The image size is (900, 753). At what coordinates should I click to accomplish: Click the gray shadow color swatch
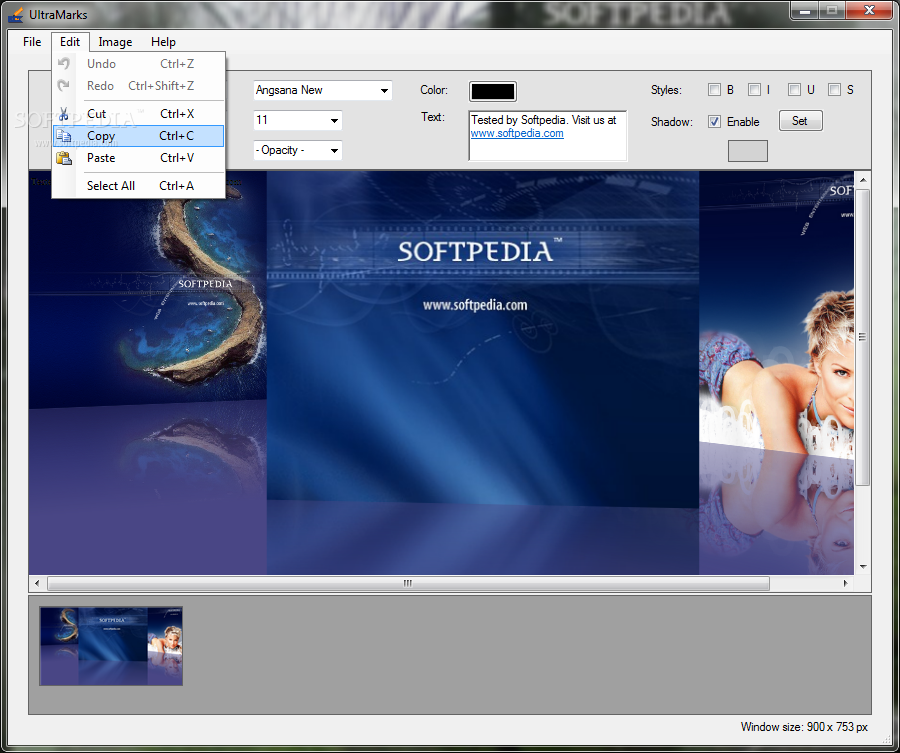click(747, 151)
